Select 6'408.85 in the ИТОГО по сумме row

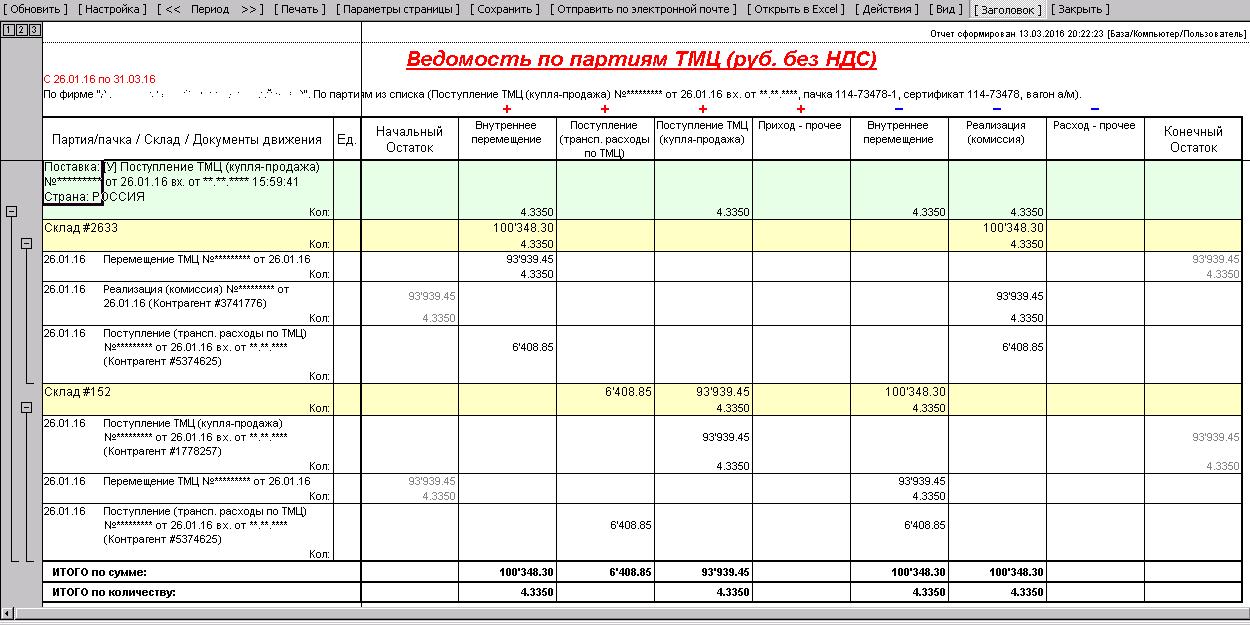point(628,572)
